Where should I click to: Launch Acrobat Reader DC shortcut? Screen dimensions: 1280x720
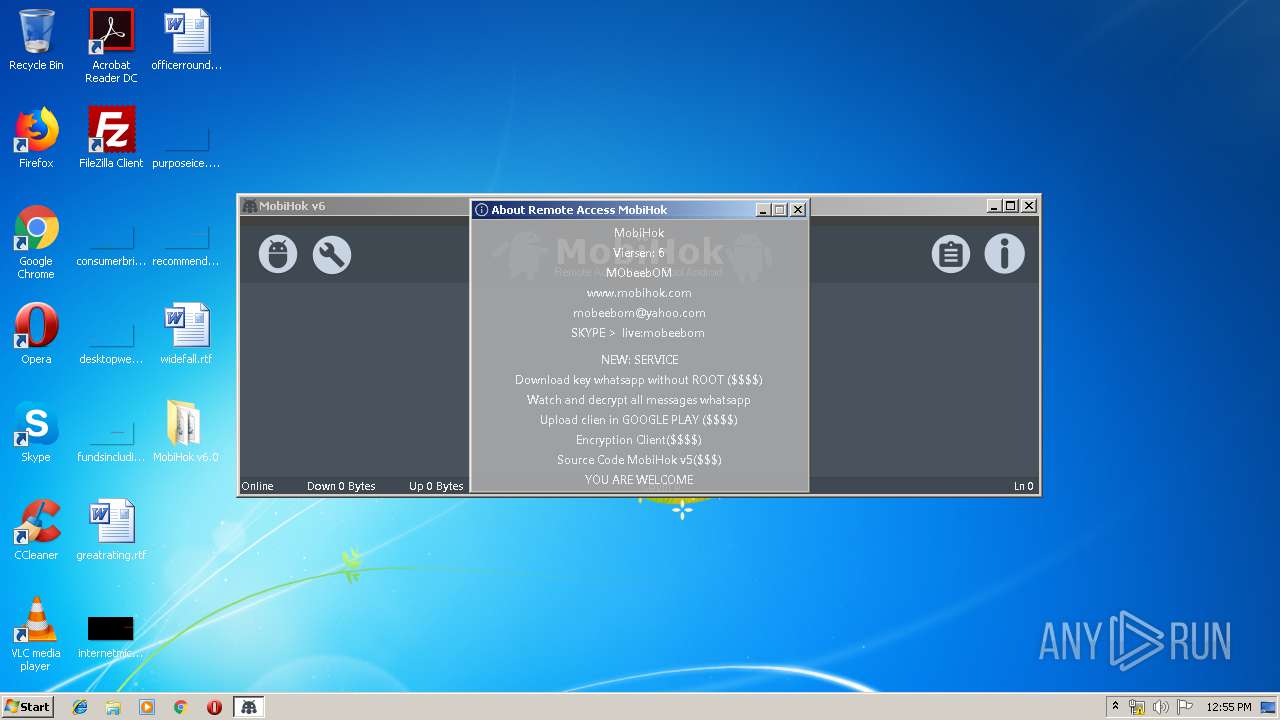tap(111, 46)
